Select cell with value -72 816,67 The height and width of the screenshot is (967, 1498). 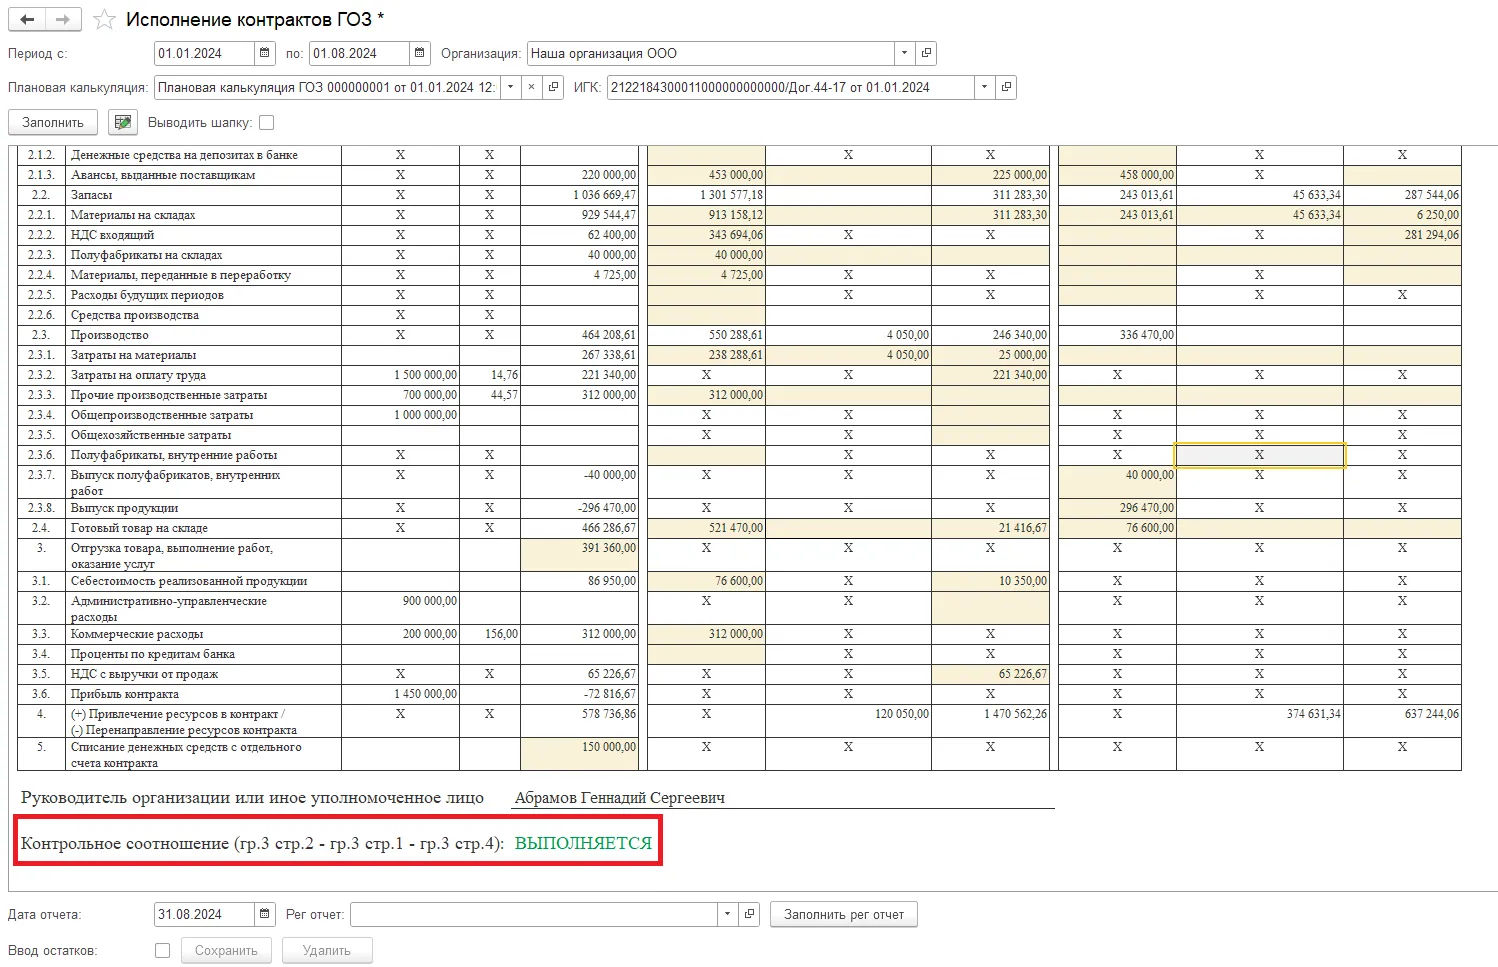(x=580, y=694)
